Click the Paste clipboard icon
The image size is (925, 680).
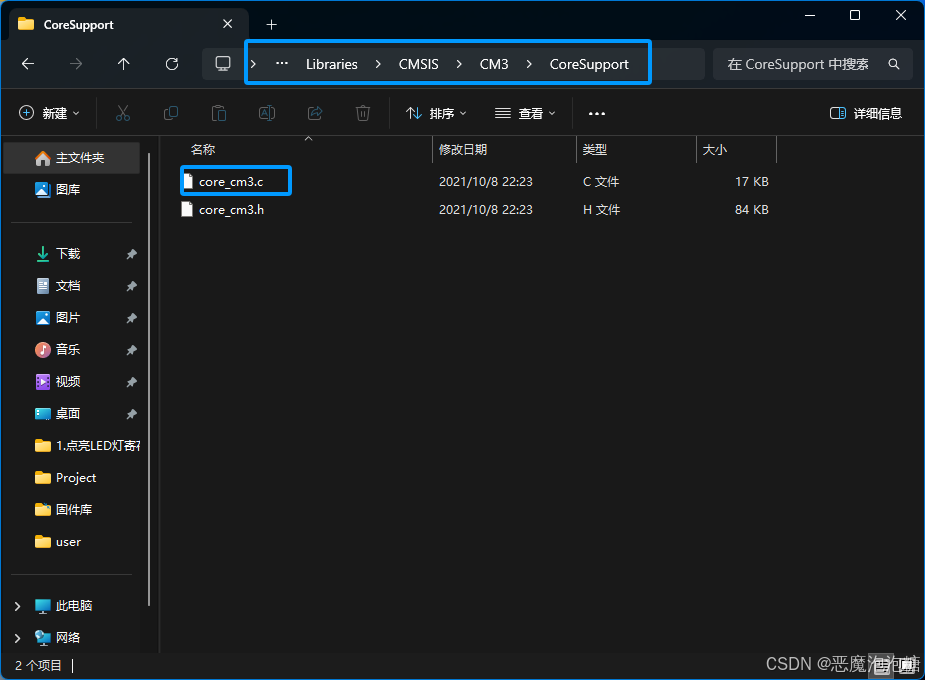(219, 113)
